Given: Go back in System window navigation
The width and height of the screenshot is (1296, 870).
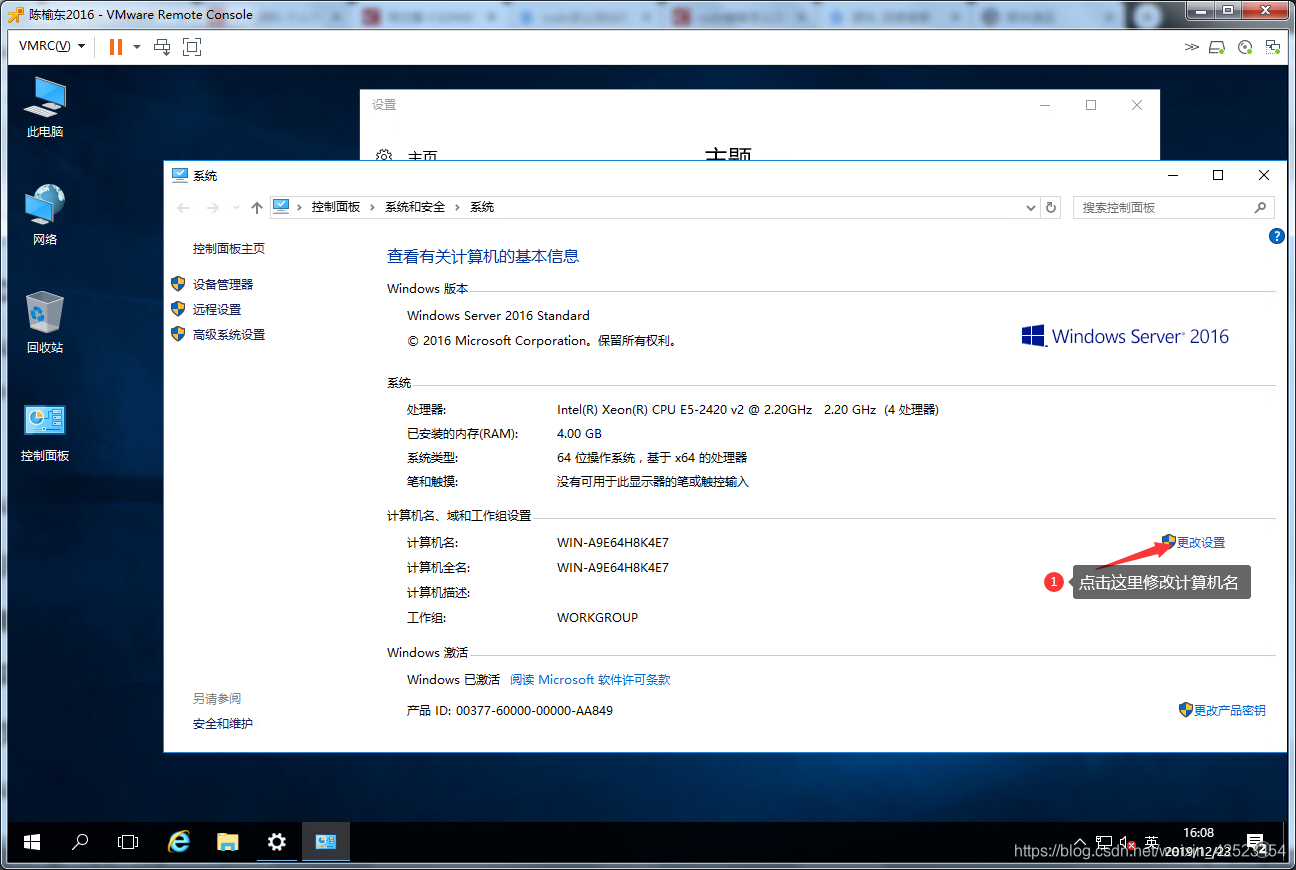Looking at the screenshot, I should [x=183, y=207].
